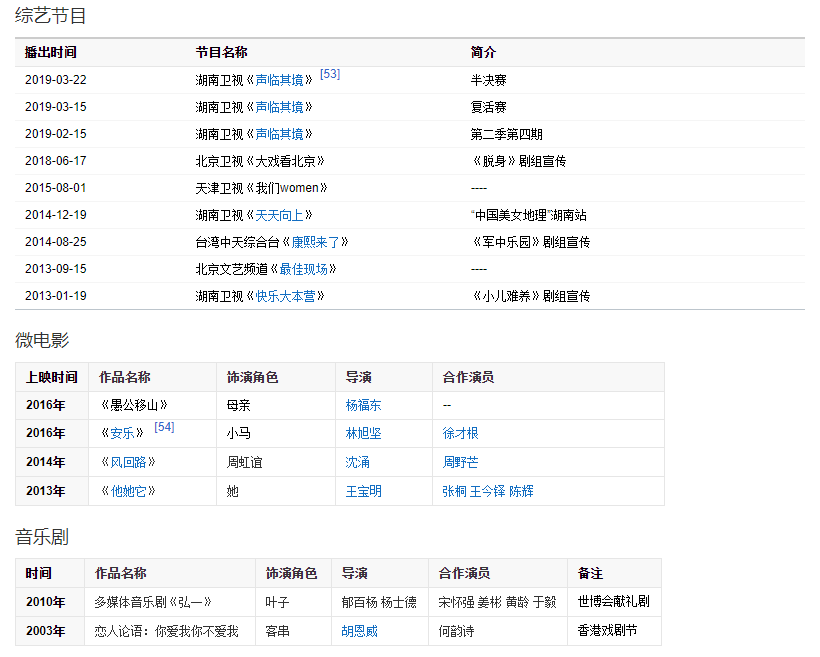Image resolution: width=820 pixels, height=657 pixels.
Task: Open director 杨福东's page
Action: (x=363, y=405)
